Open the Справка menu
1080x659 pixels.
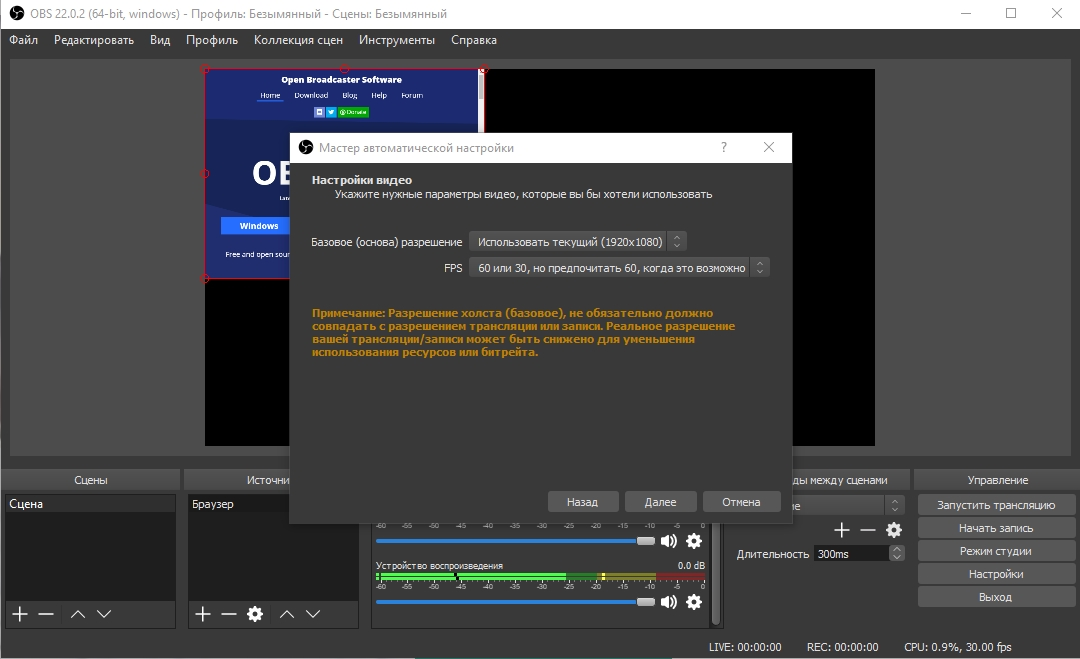(474, 40)
